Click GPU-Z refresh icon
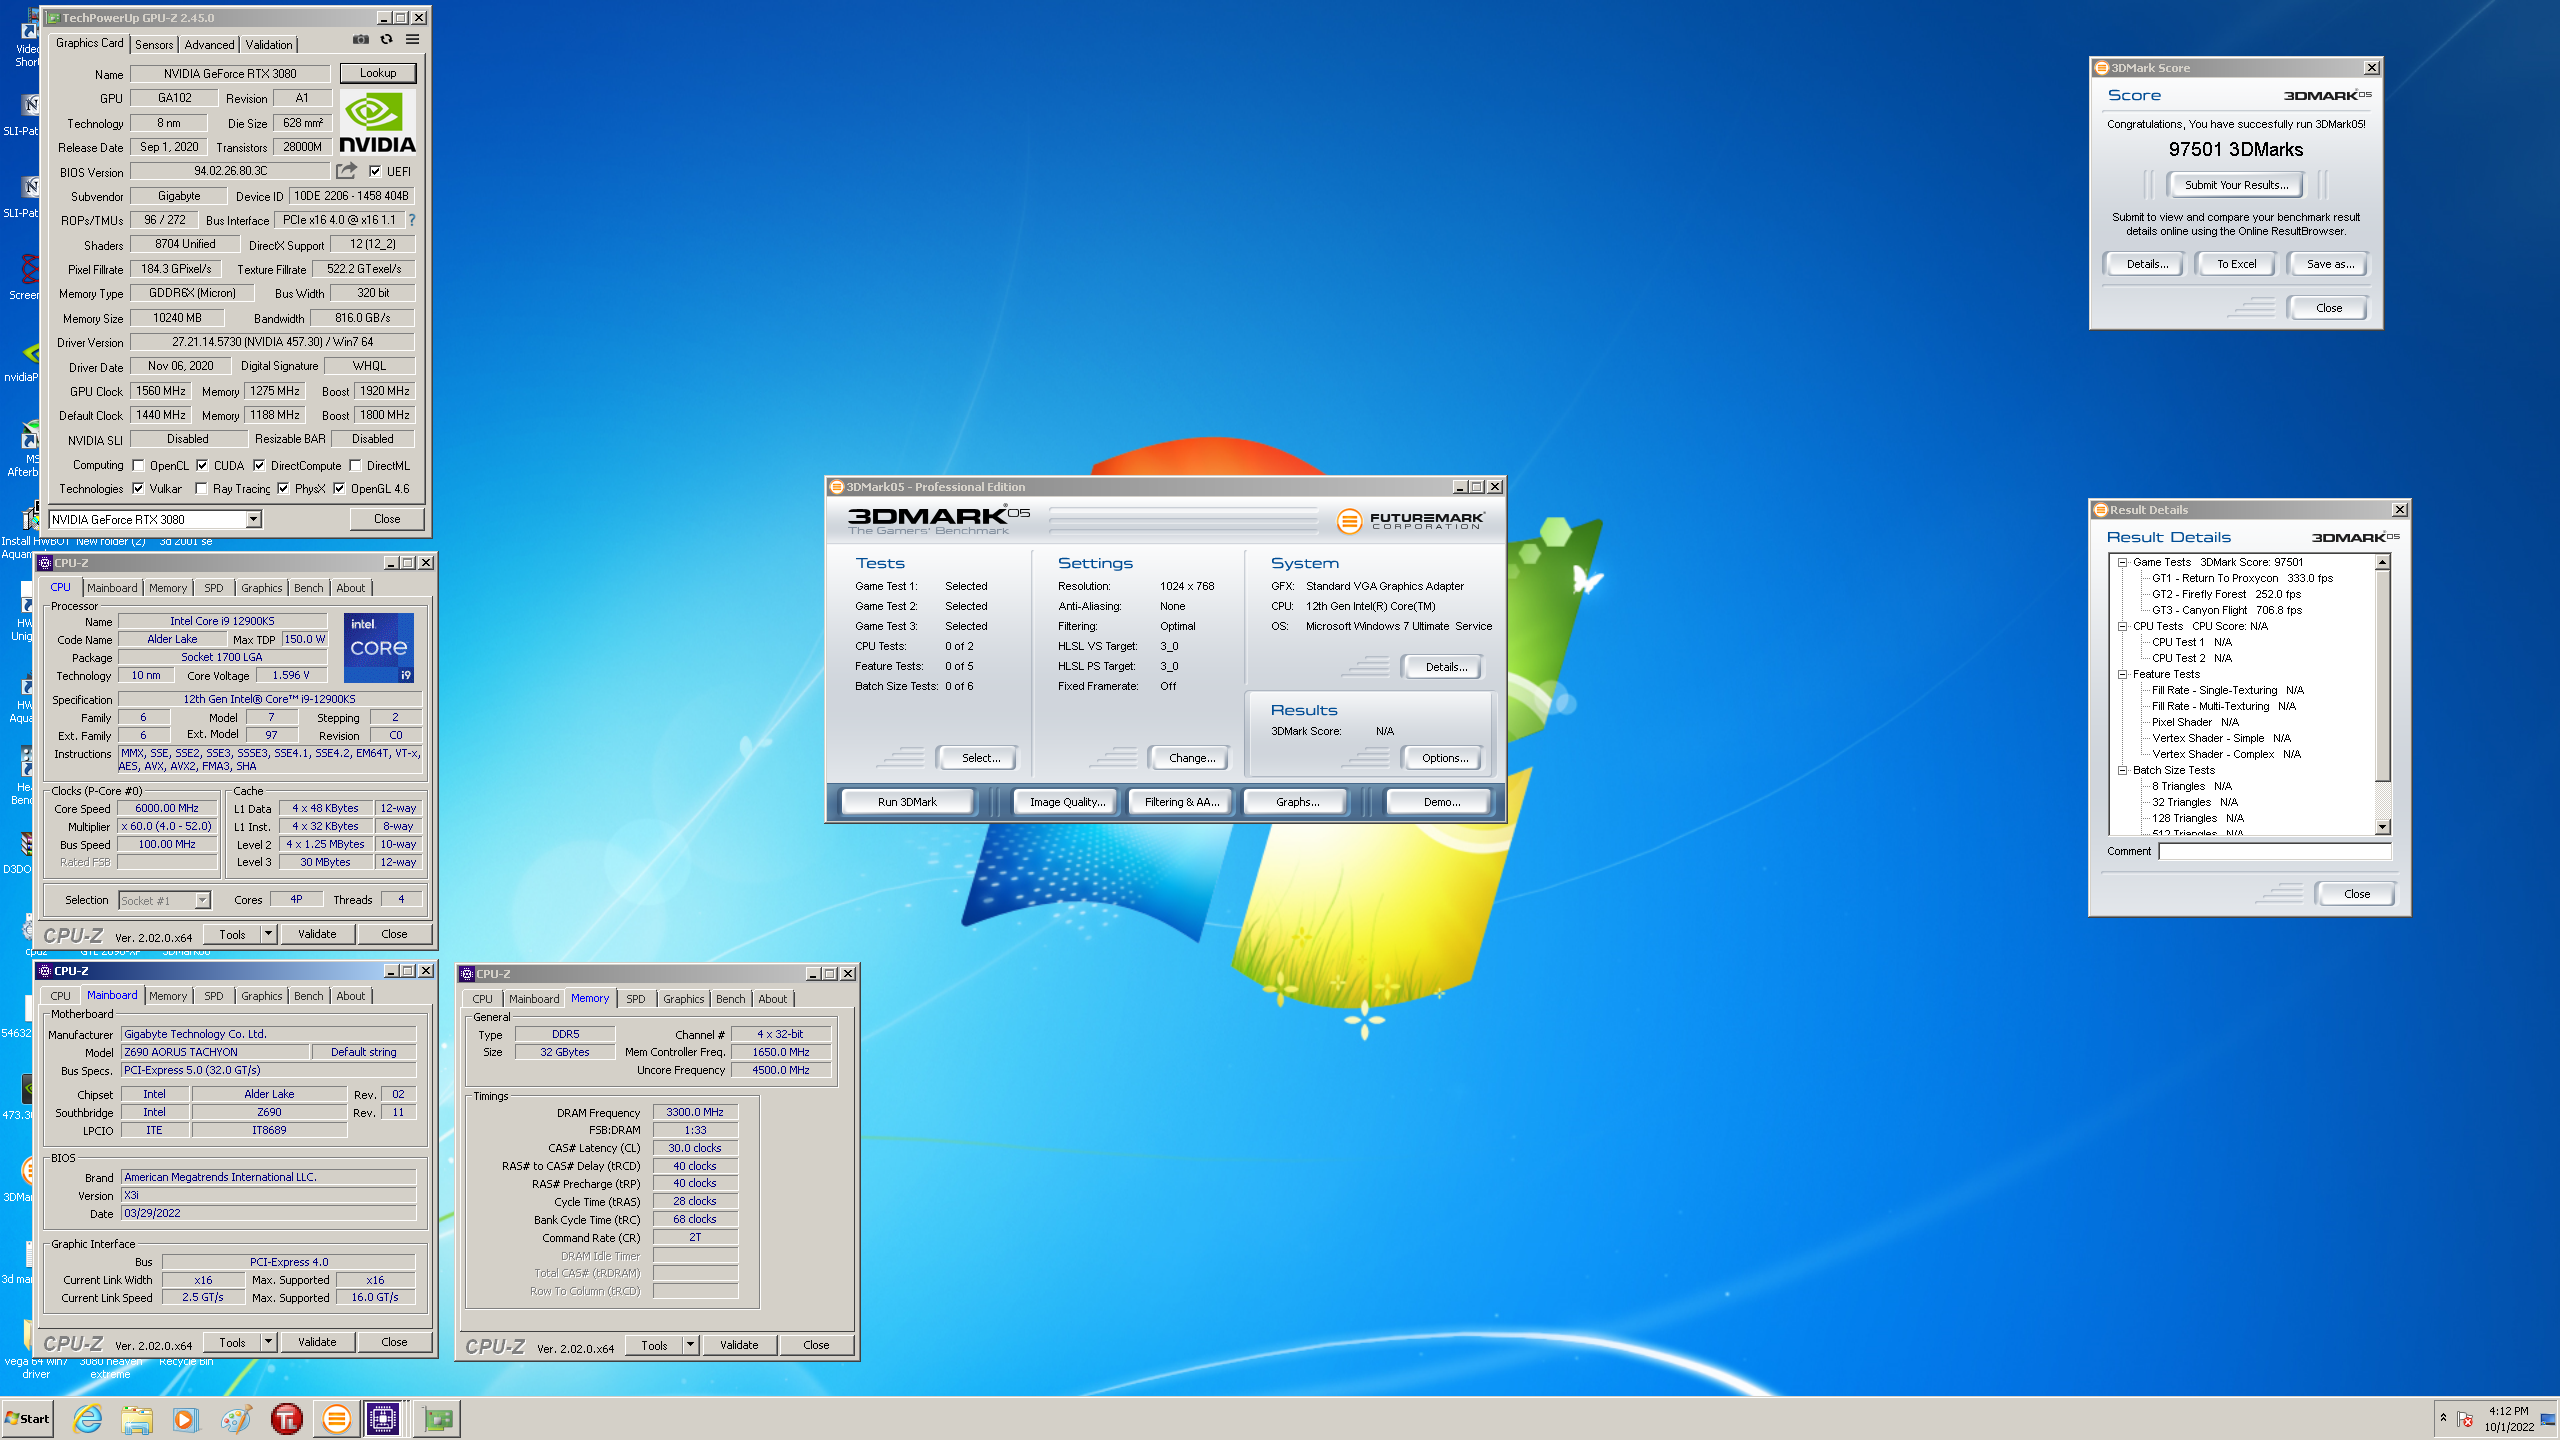2560x1440 pixels. (386, 40)
